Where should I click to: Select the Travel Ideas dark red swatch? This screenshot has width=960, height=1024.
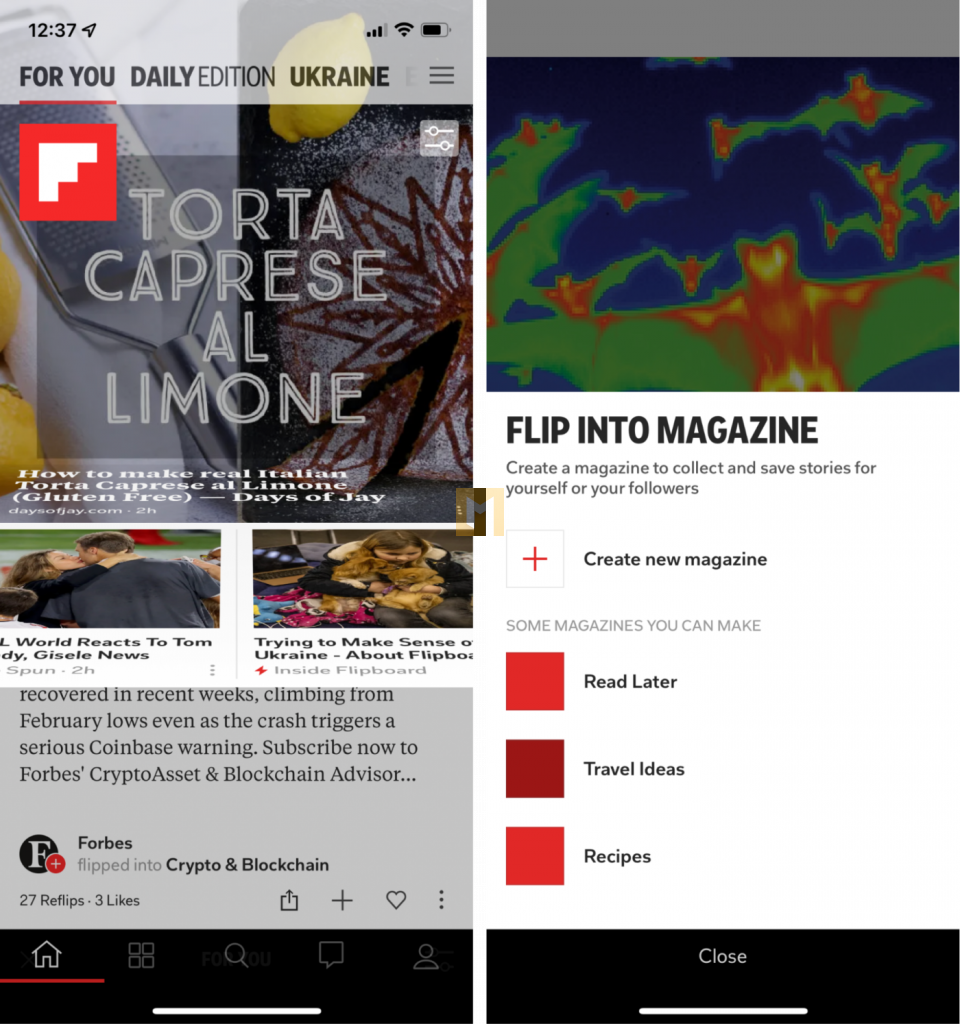click(535, 769)
